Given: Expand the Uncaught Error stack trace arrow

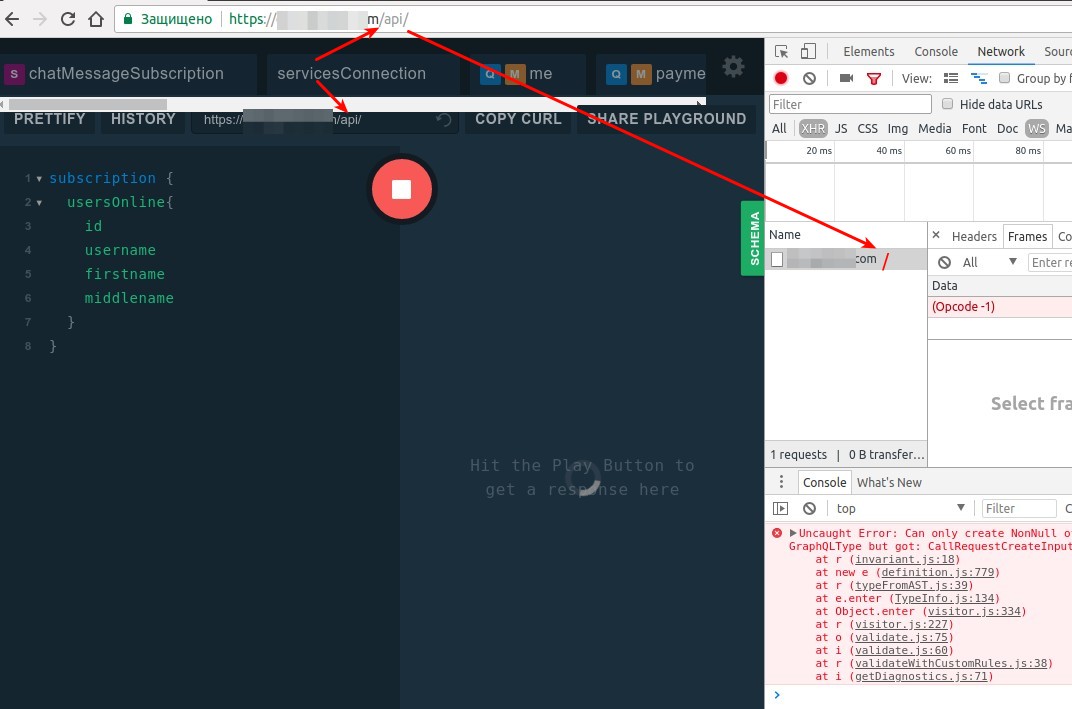Looking at the screenshot, I should [793, 533].
